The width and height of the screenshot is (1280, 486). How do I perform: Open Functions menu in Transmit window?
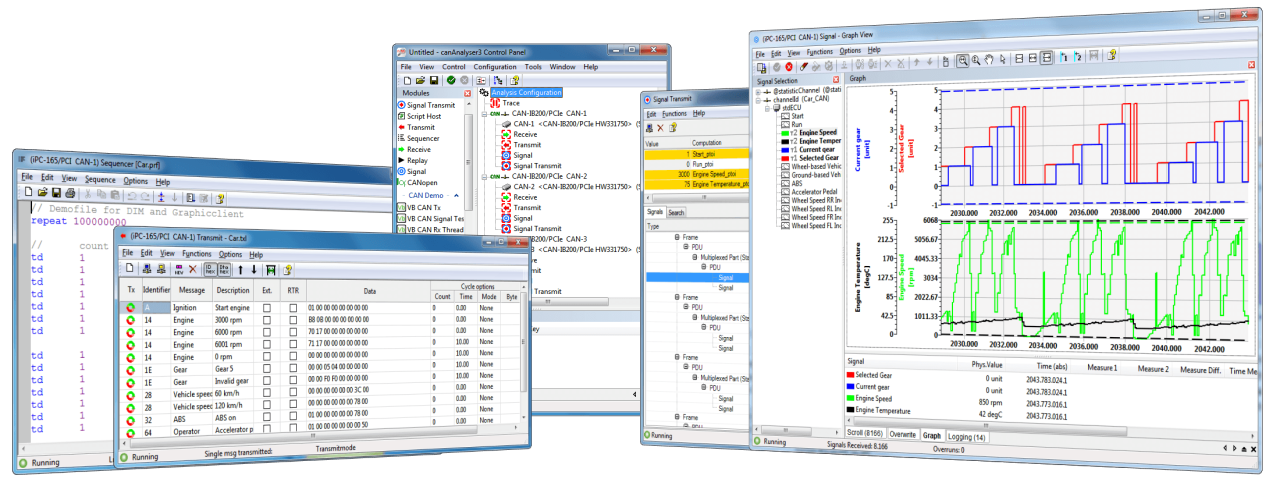[x=197, y=253]
